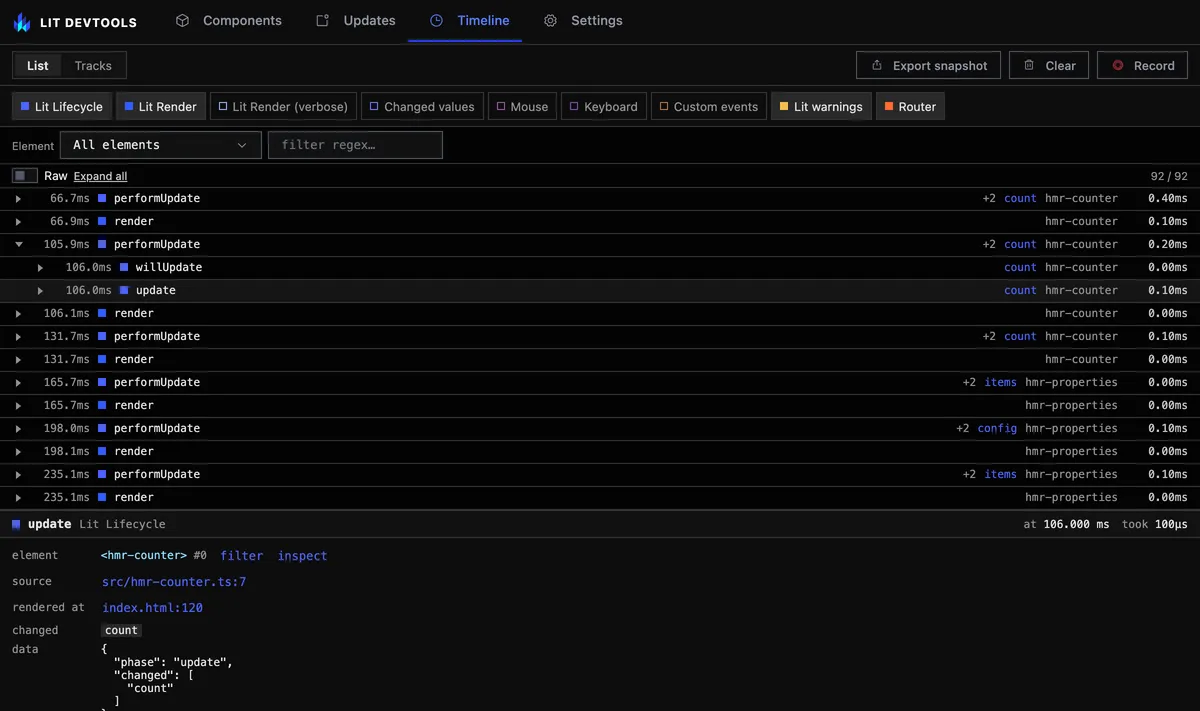Click the Expand all link
Screen dimensions: 1200x711
point(100,176)
